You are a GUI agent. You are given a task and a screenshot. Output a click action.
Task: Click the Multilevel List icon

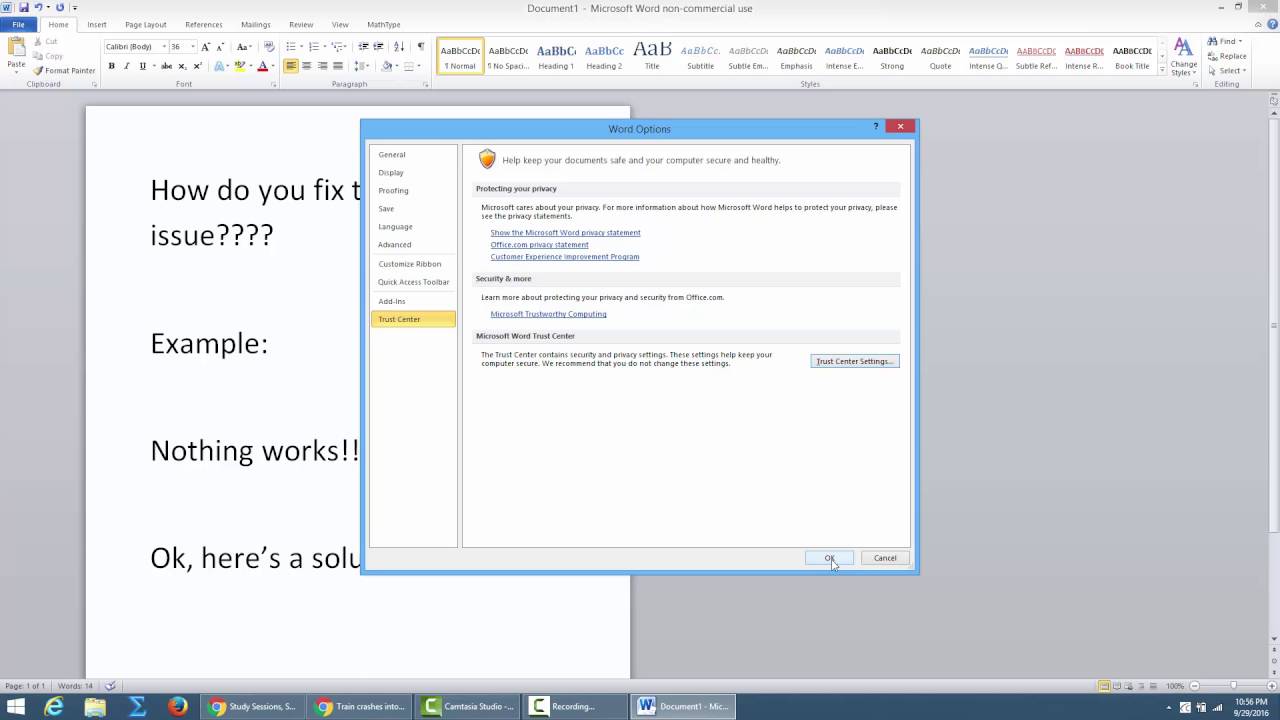pos(337,47)
